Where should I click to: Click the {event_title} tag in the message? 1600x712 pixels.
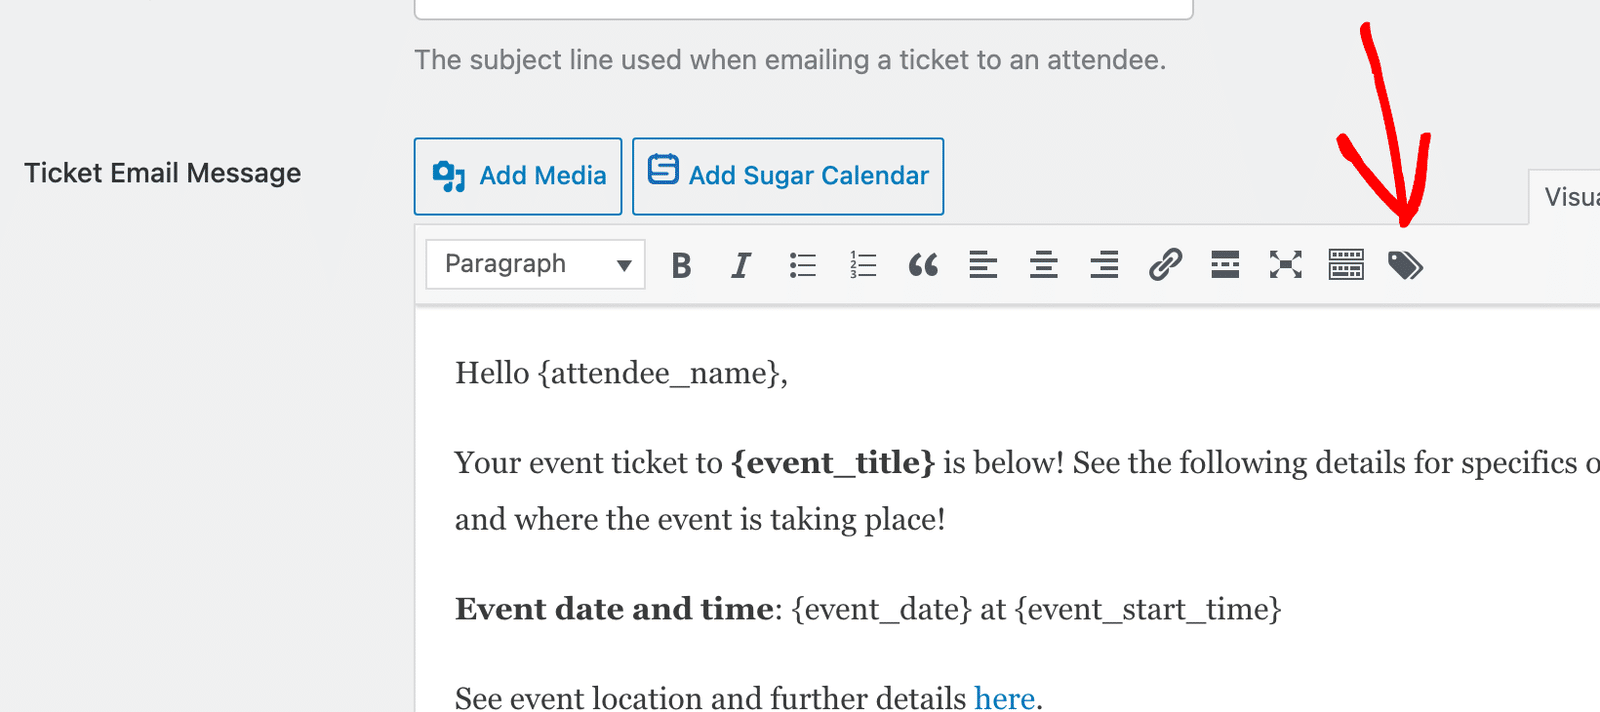833,463
